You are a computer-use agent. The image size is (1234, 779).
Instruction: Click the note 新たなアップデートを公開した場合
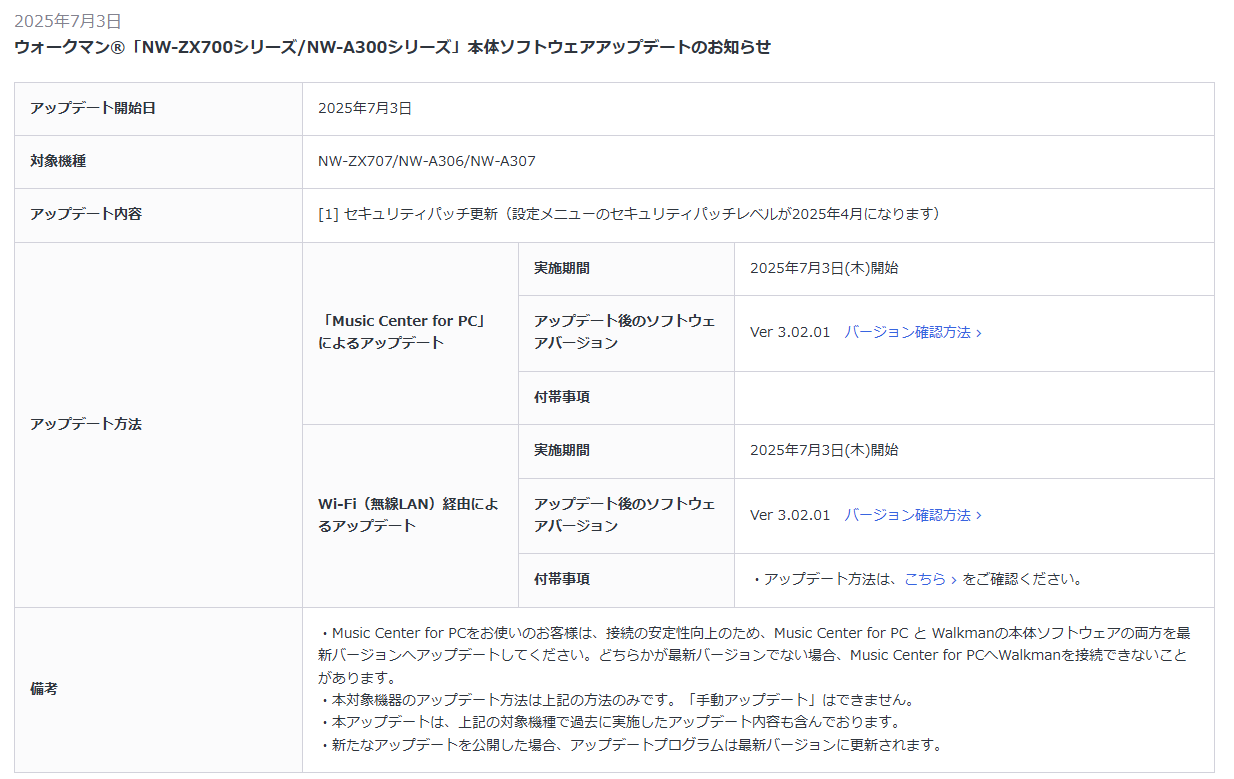pyautogui.click(x=630, y=745)
